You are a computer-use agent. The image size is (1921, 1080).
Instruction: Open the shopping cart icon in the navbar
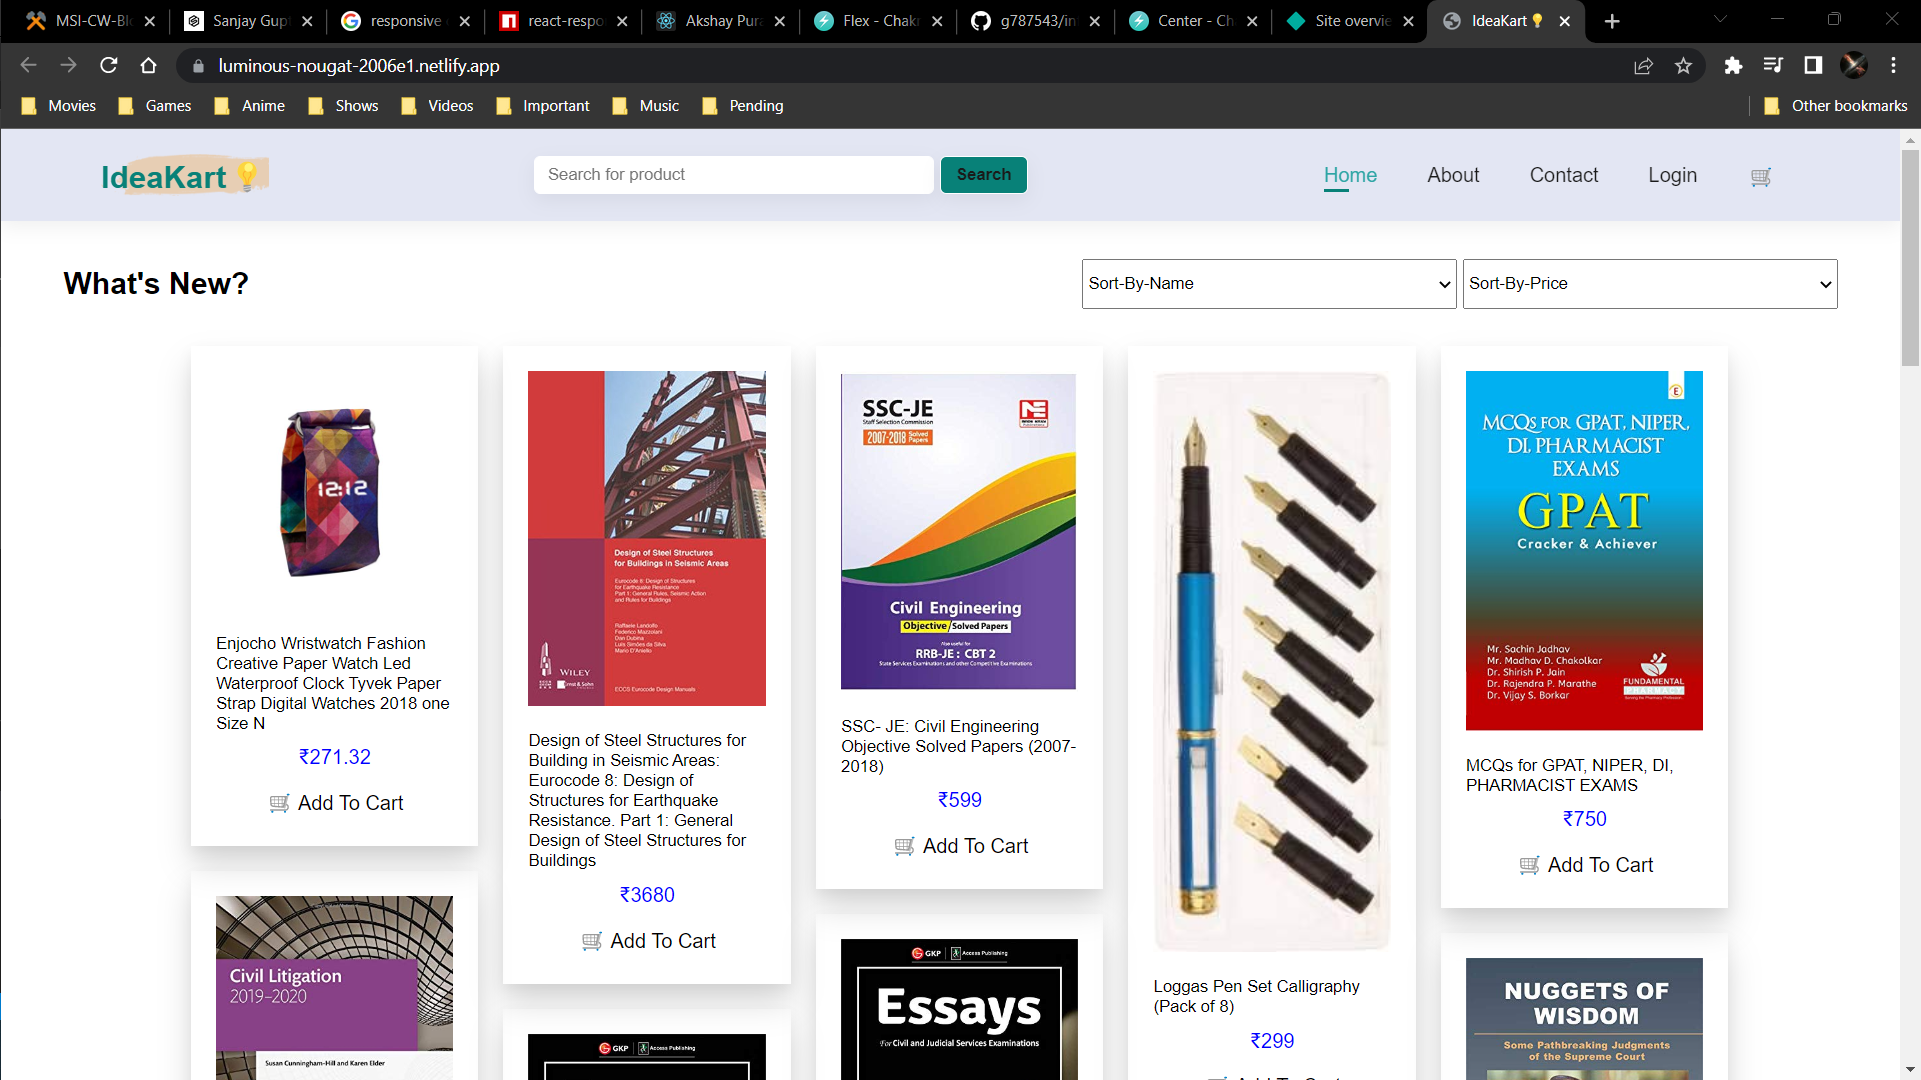1761,176
